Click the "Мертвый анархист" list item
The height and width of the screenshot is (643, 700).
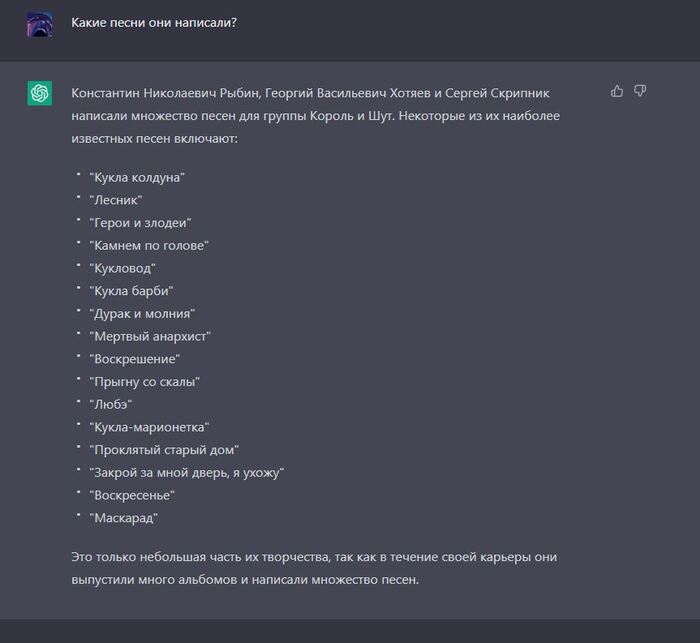(149, 336)
